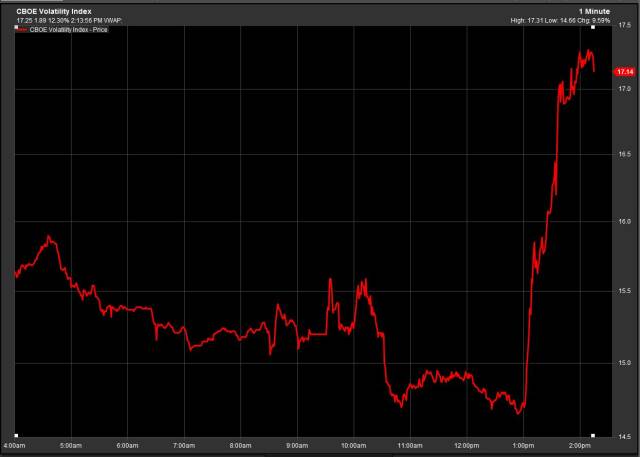Screen dimensions: 640x457
Task: Click the red 17.14 current price tag
Action: (625, 72)
